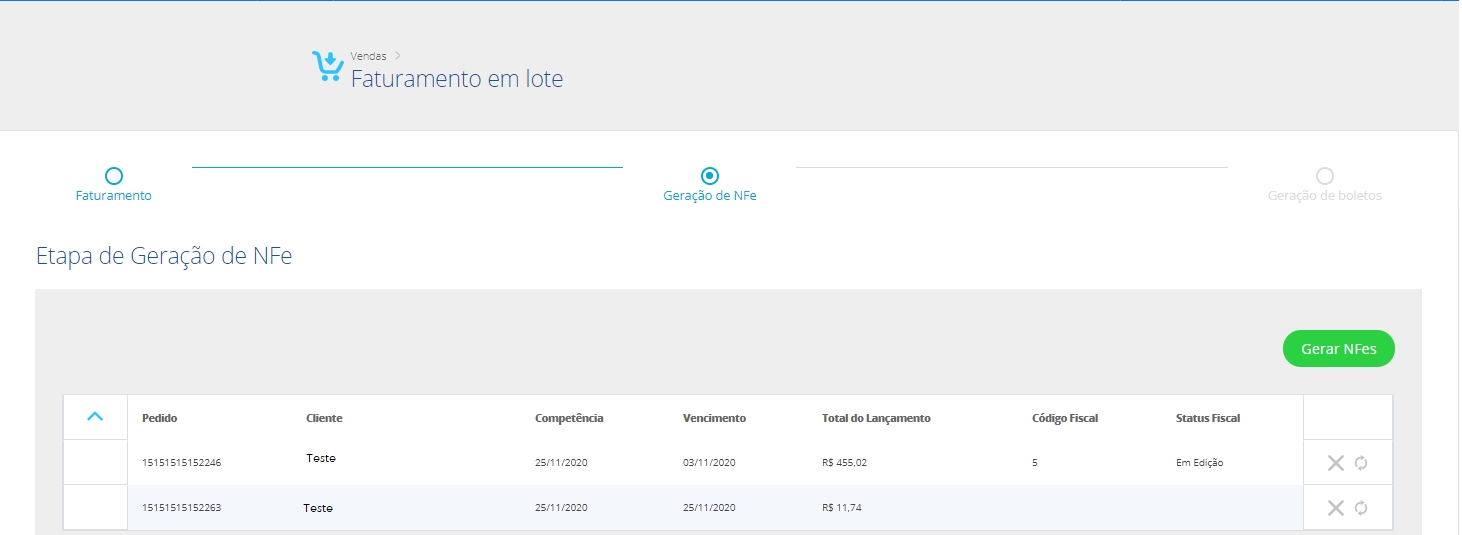Select the Geração de NFe step circle
The width and height of the screenshot is (1462, 535).
point(710,176)
